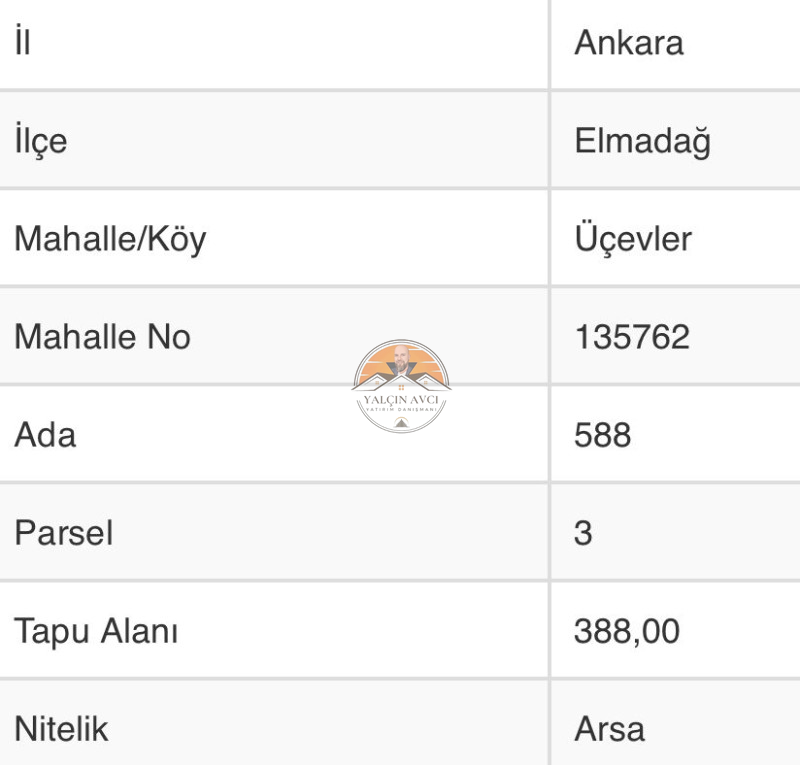Click the Yalçın Avcı text in logo
This screenshot has width=800, height=765.
[401, 400]
